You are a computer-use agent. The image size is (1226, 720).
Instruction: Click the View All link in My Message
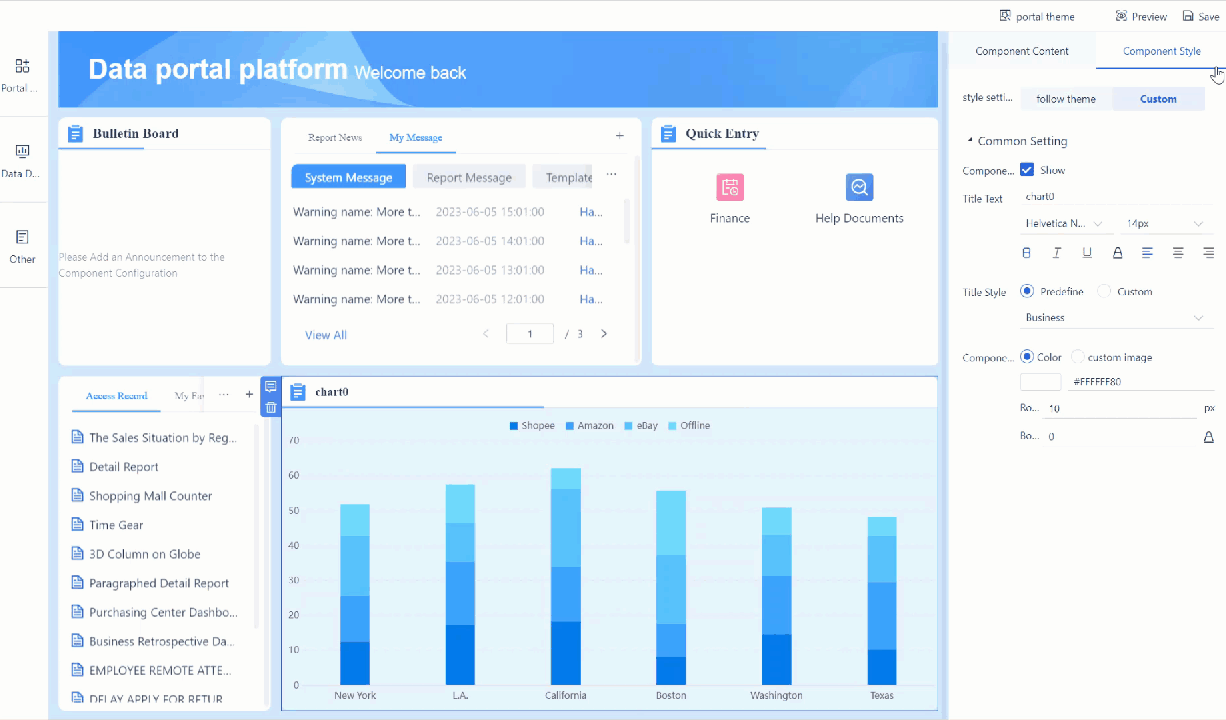[x=325, y=334]
